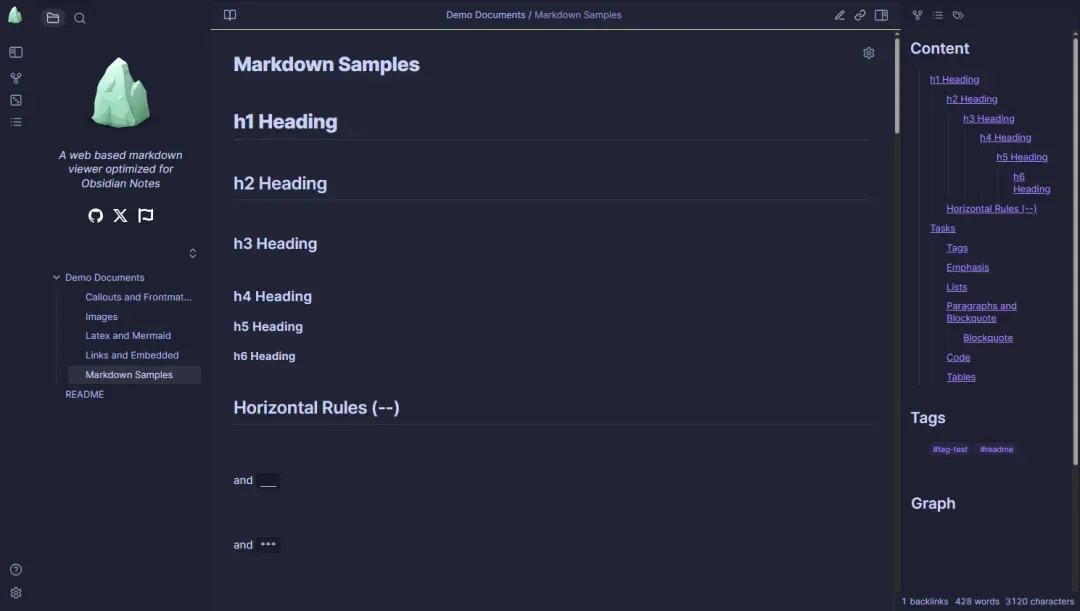Jump to h1 Heading in Content outline
The width and height of the screenshot is (1080, 611).
(x=954, y=80)
